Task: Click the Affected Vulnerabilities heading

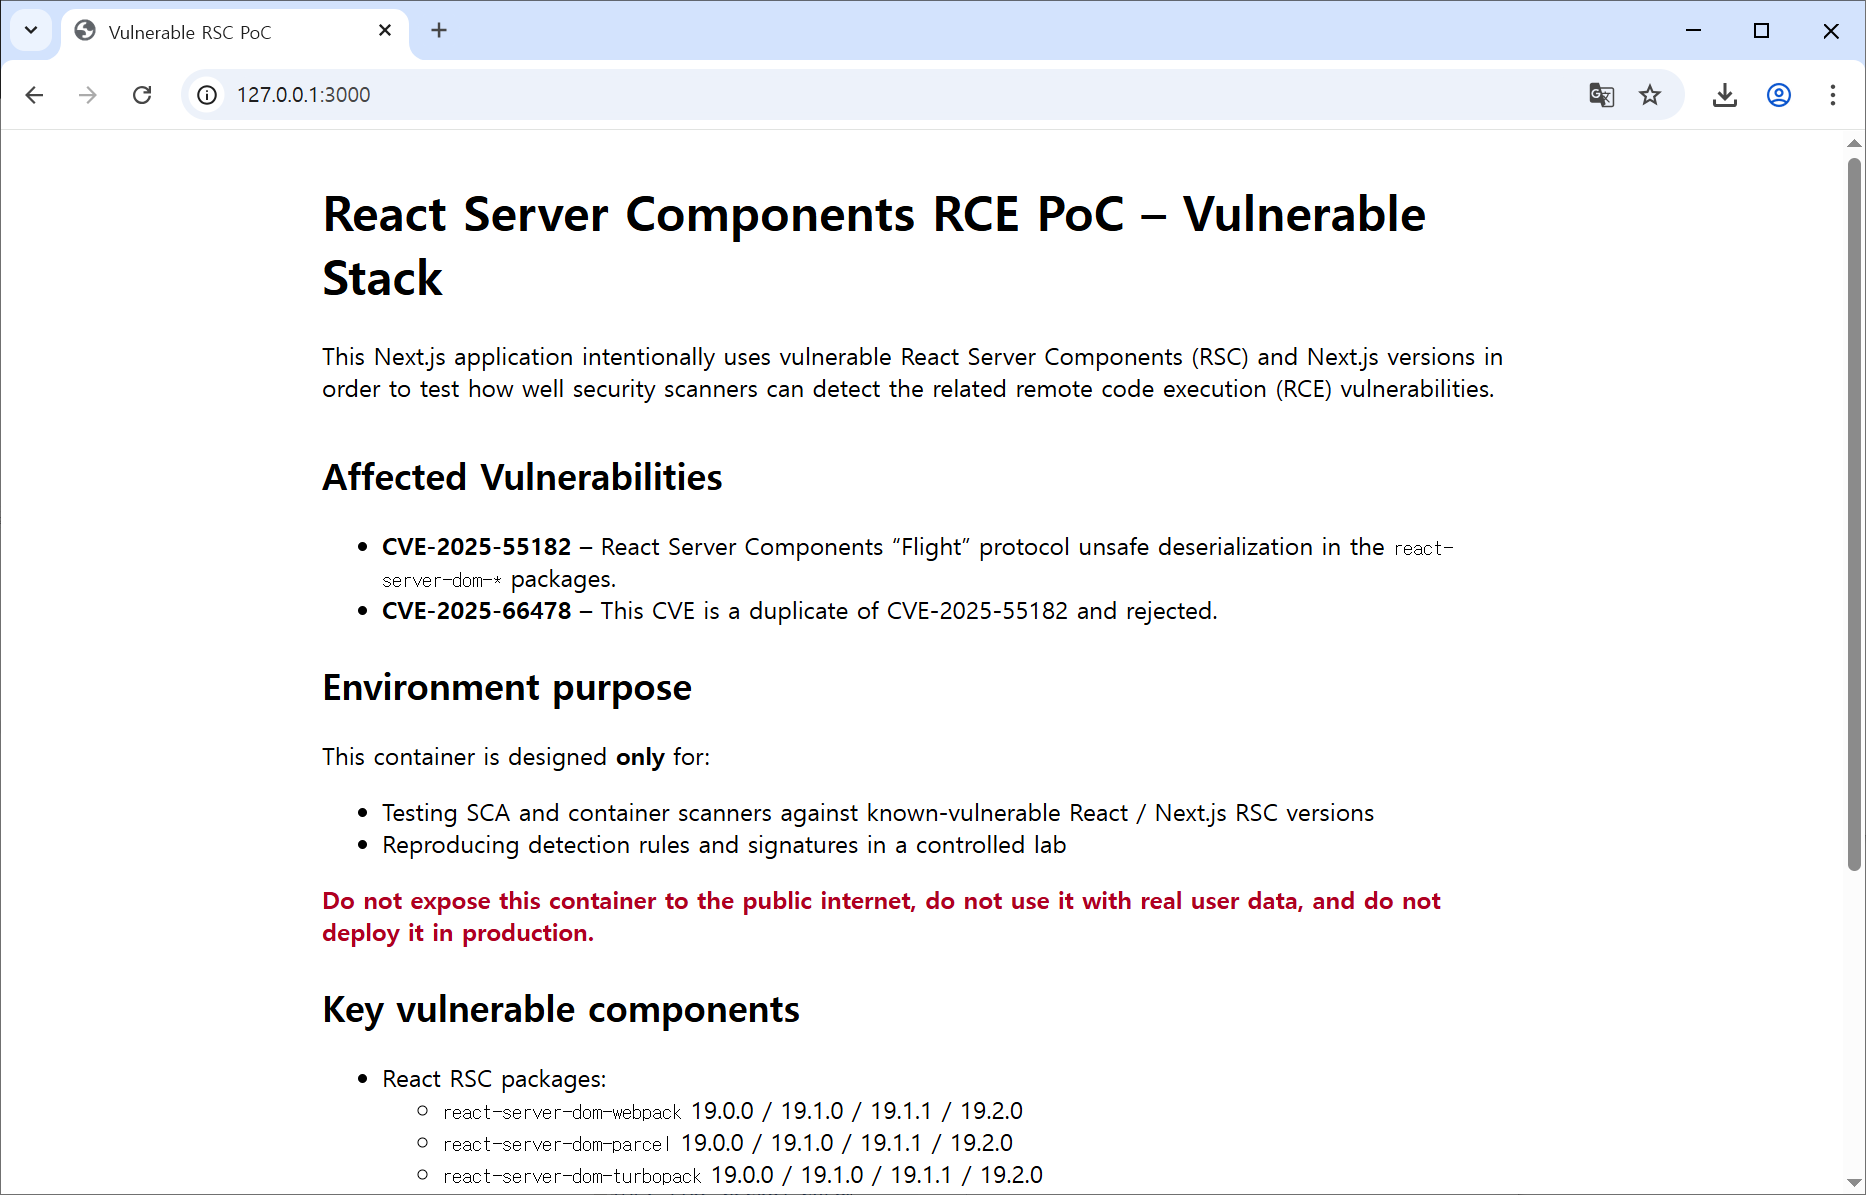Action: tap(522, 478)
